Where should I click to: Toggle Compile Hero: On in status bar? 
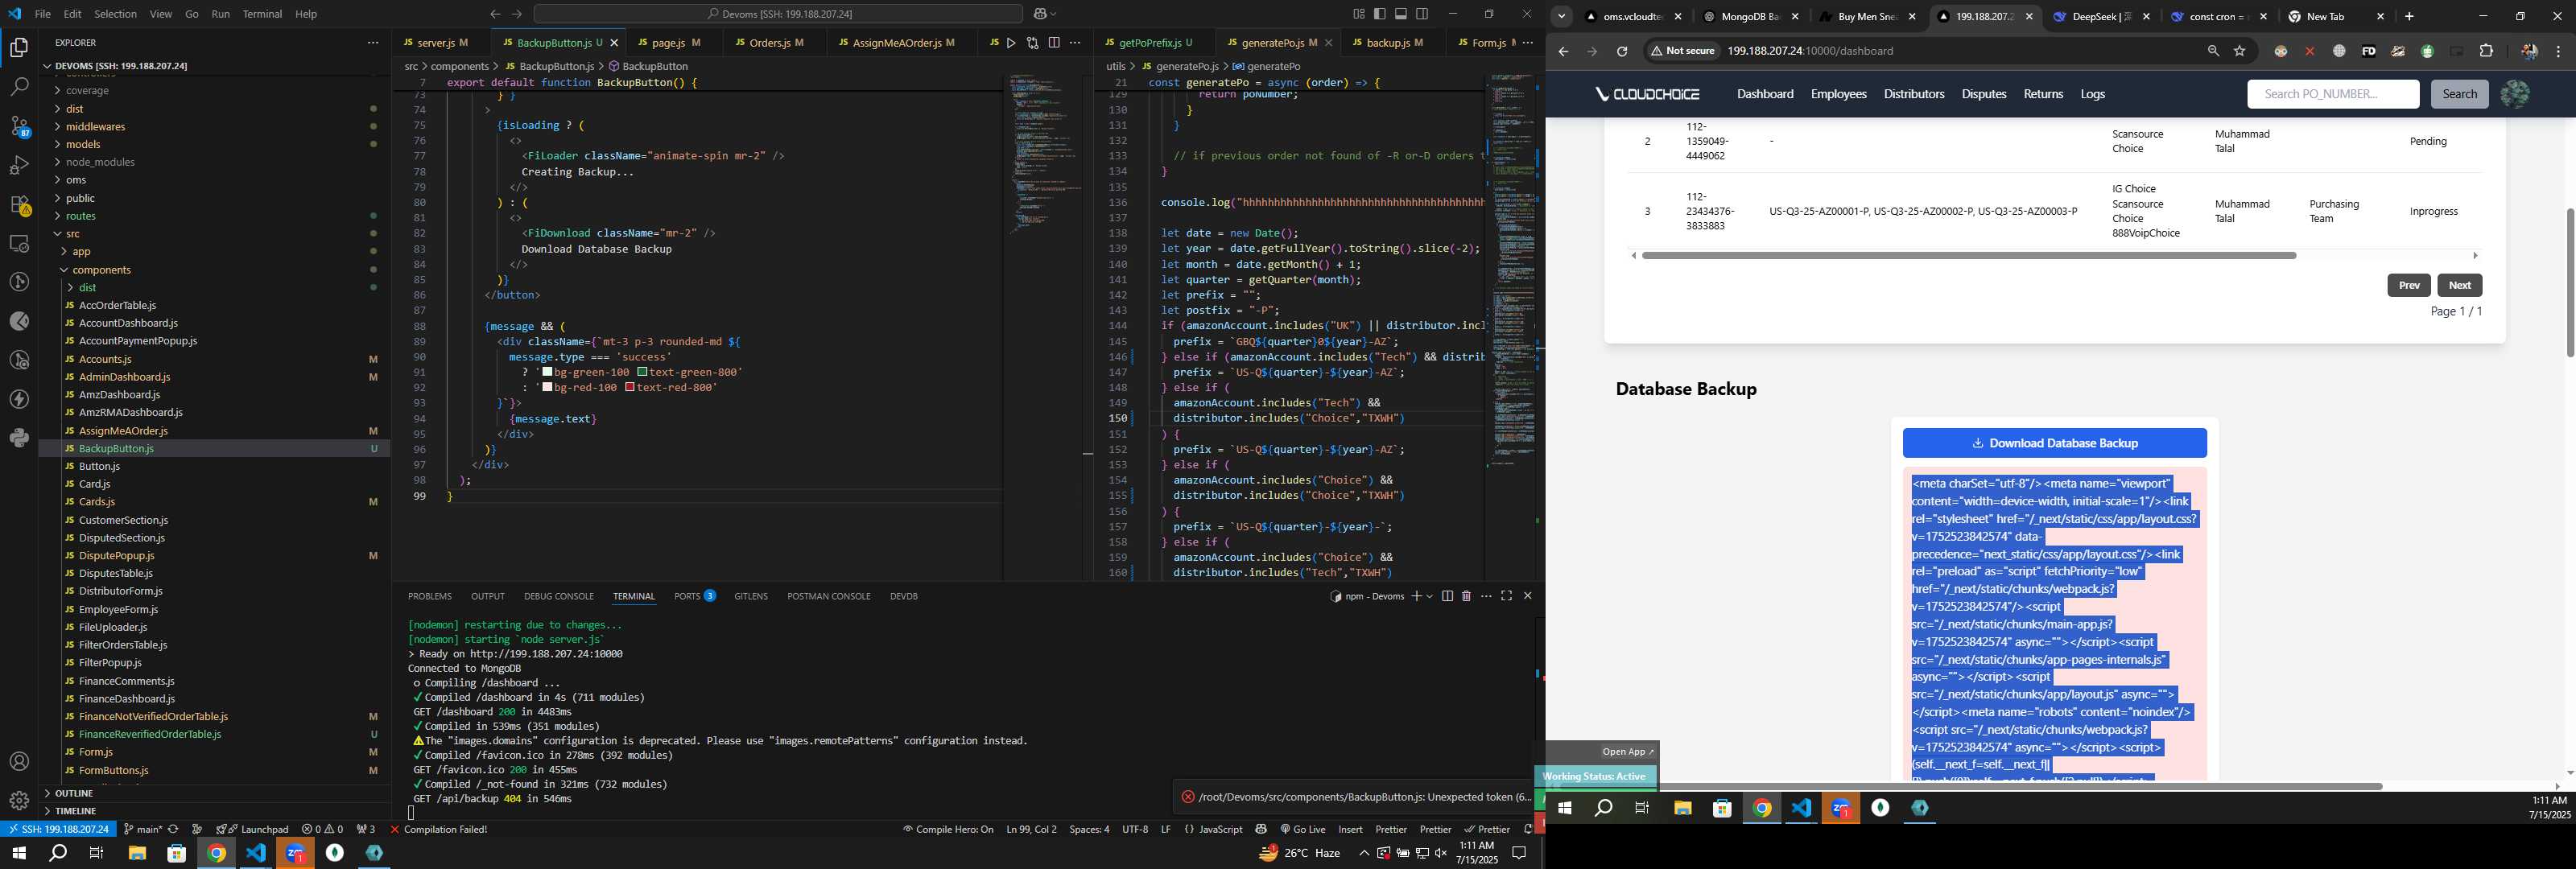click(948, 829)
